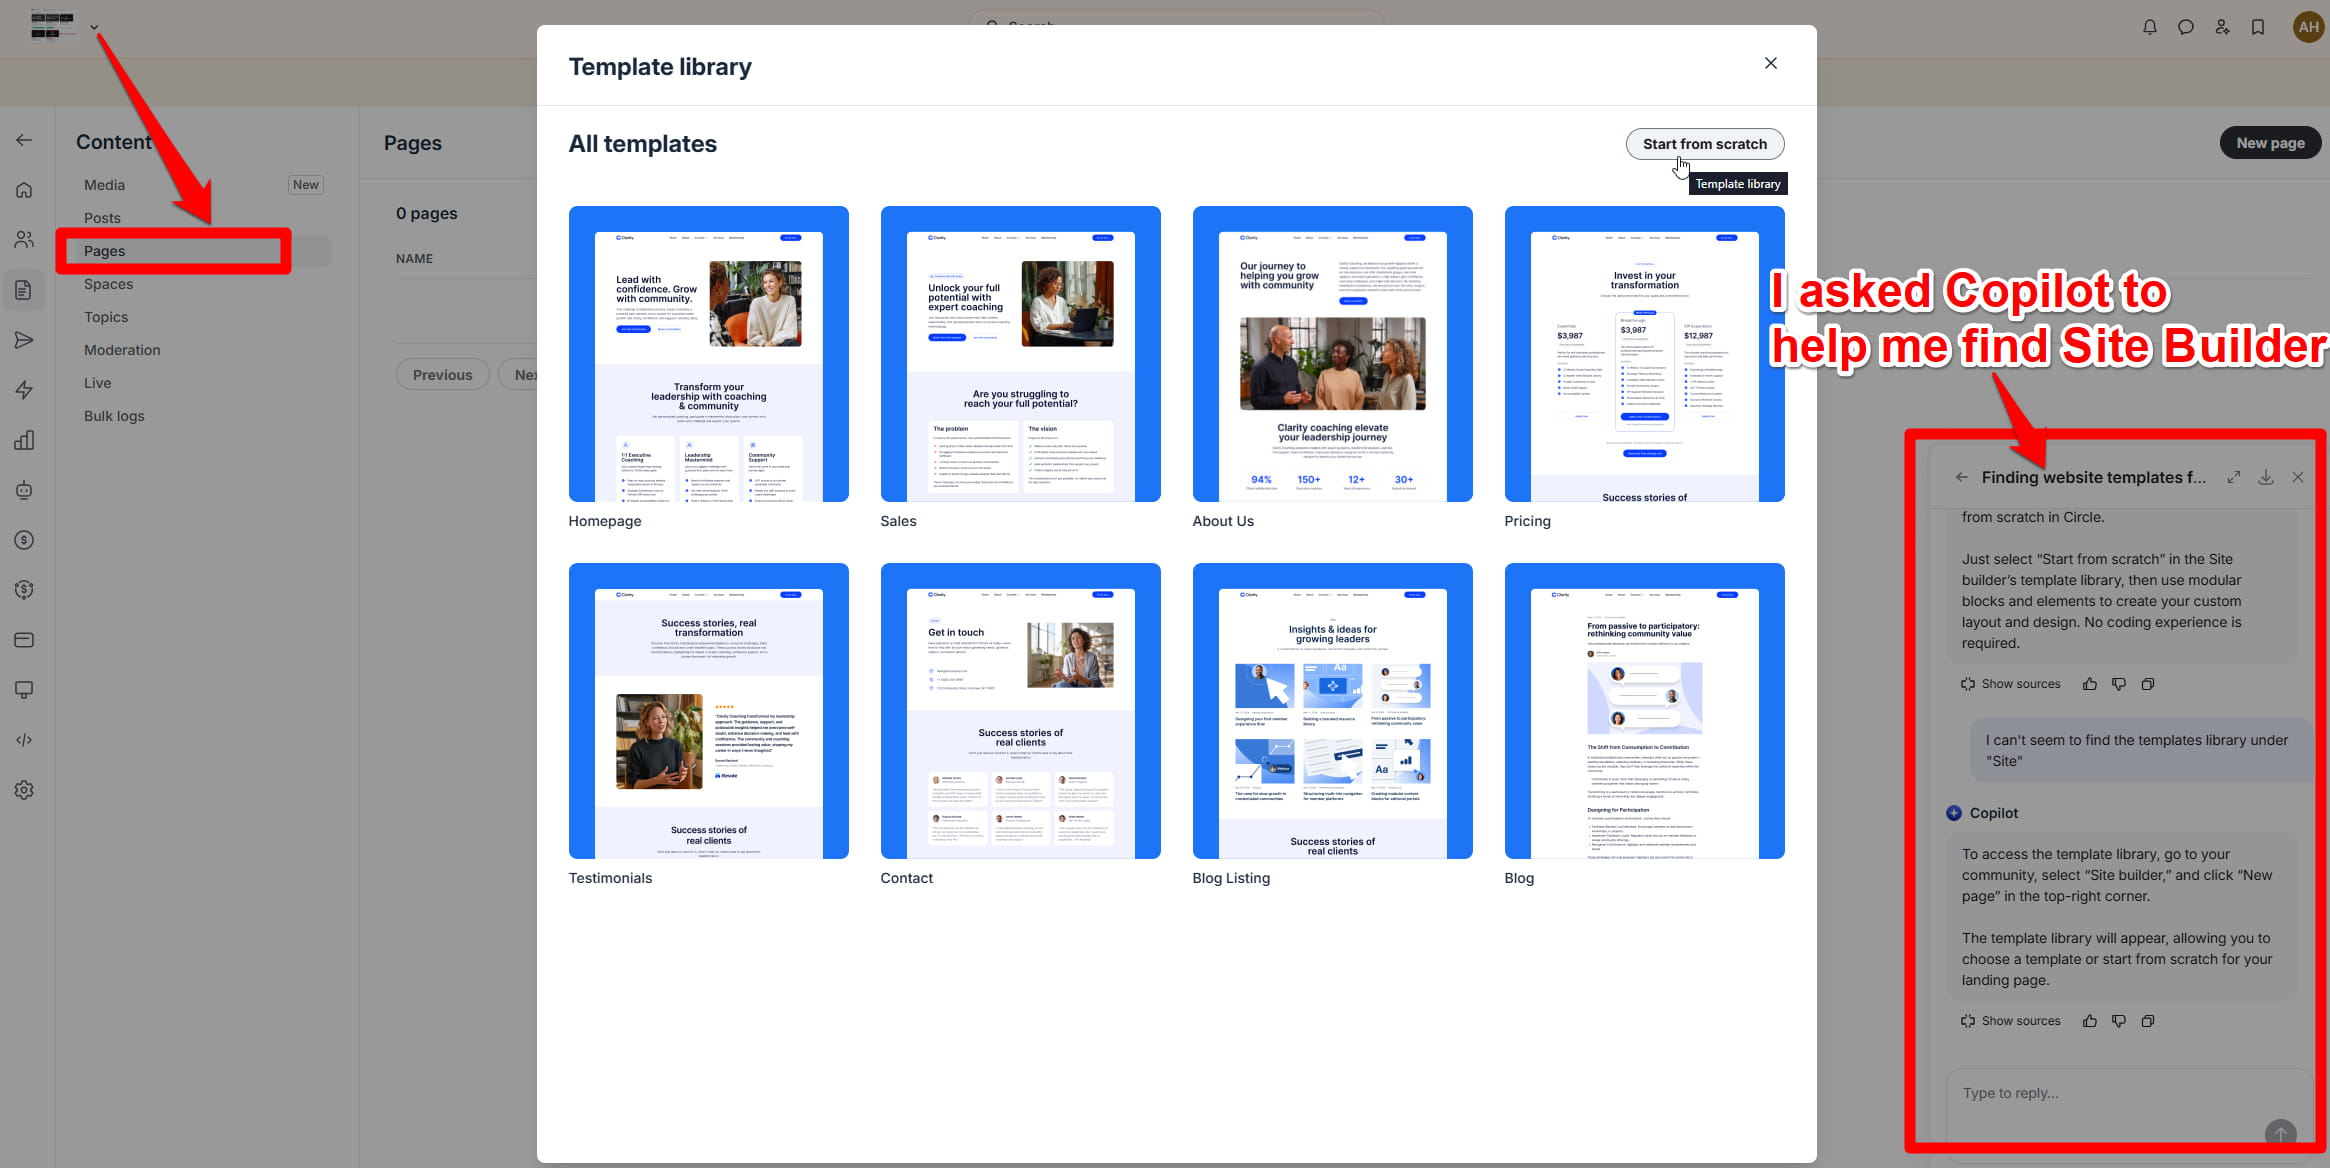
Task: Download the Copilot conversation
Action: click(2266, 477)
